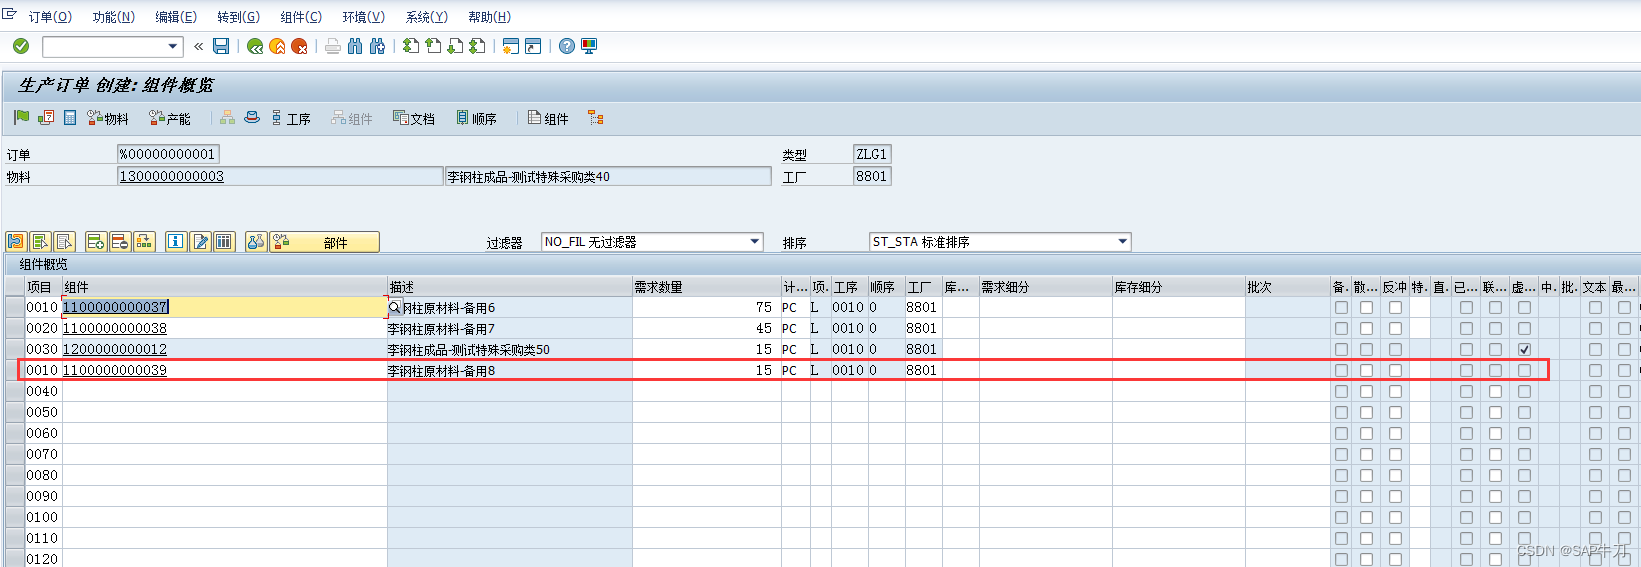Open the Help question mark icon
Screen dimensions: 1641x567
567,46
